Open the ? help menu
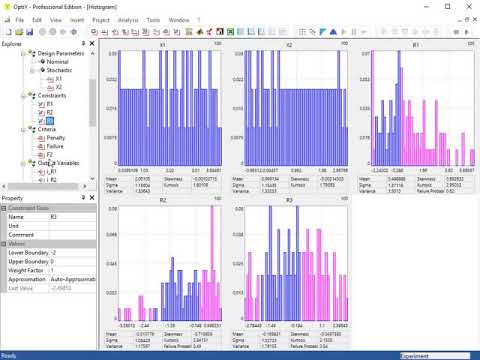 pos(199,20)
